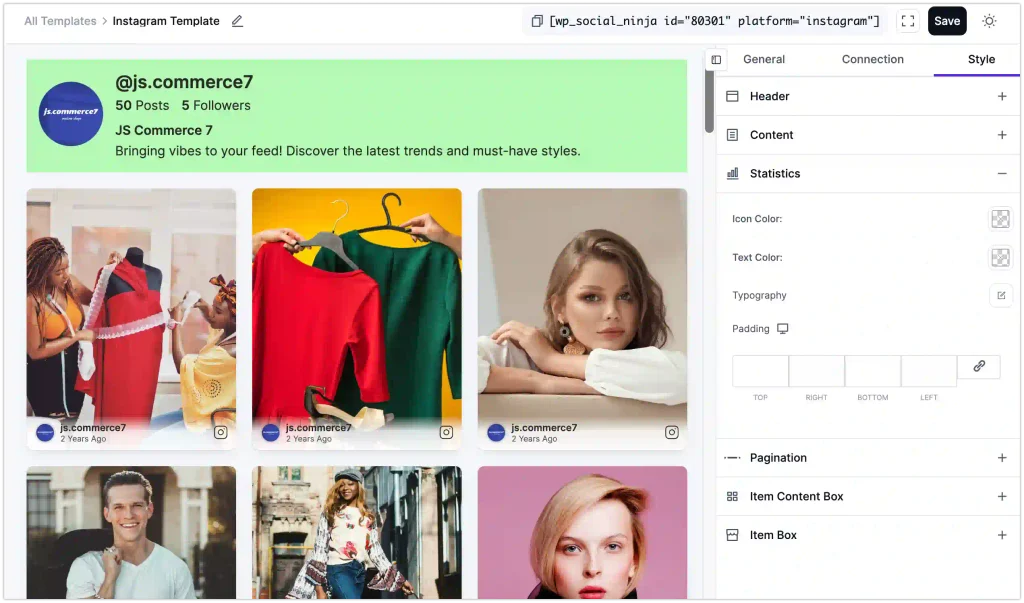Click small avatar on red shirts post
The image size is (1024, 603).
point(270,432)
